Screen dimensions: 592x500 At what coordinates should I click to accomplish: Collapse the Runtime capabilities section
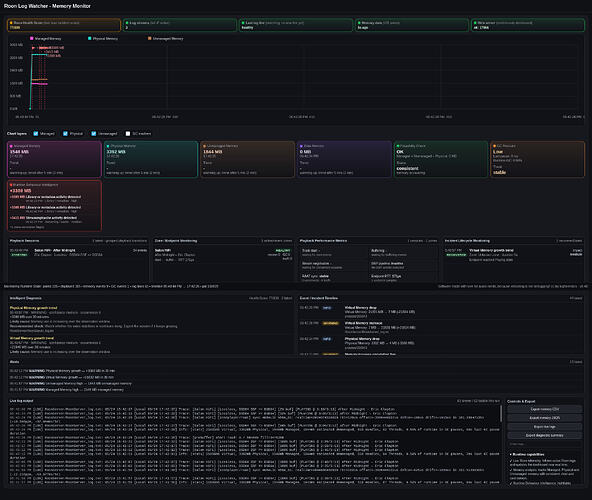tap(527, 454)
